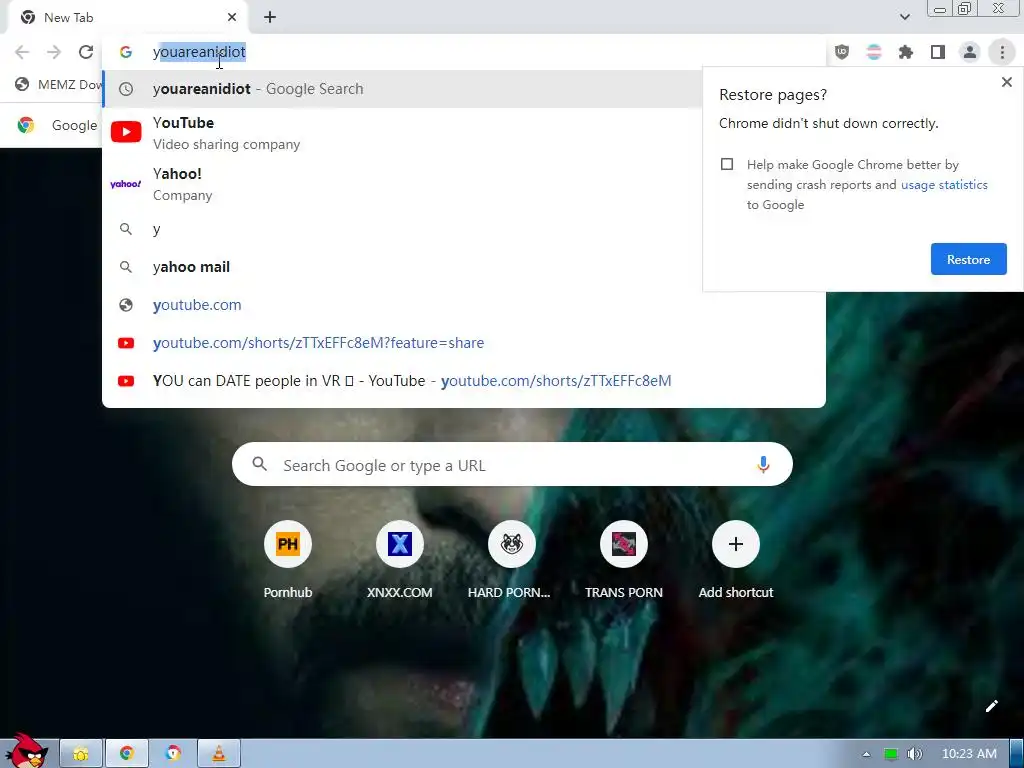Click the voice search microphone icon

(x=763, y=464)
